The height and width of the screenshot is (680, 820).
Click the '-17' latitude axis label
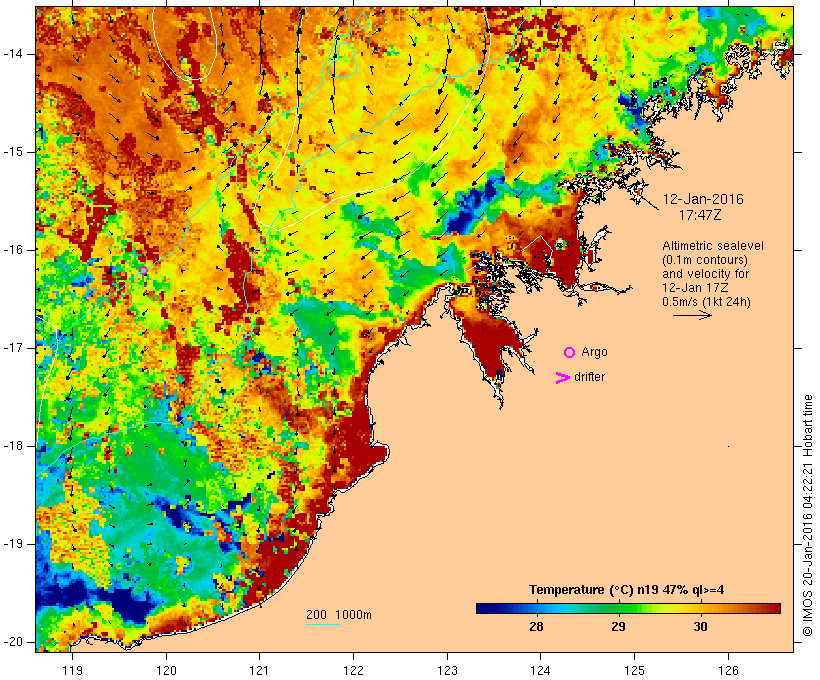[13, 348]
